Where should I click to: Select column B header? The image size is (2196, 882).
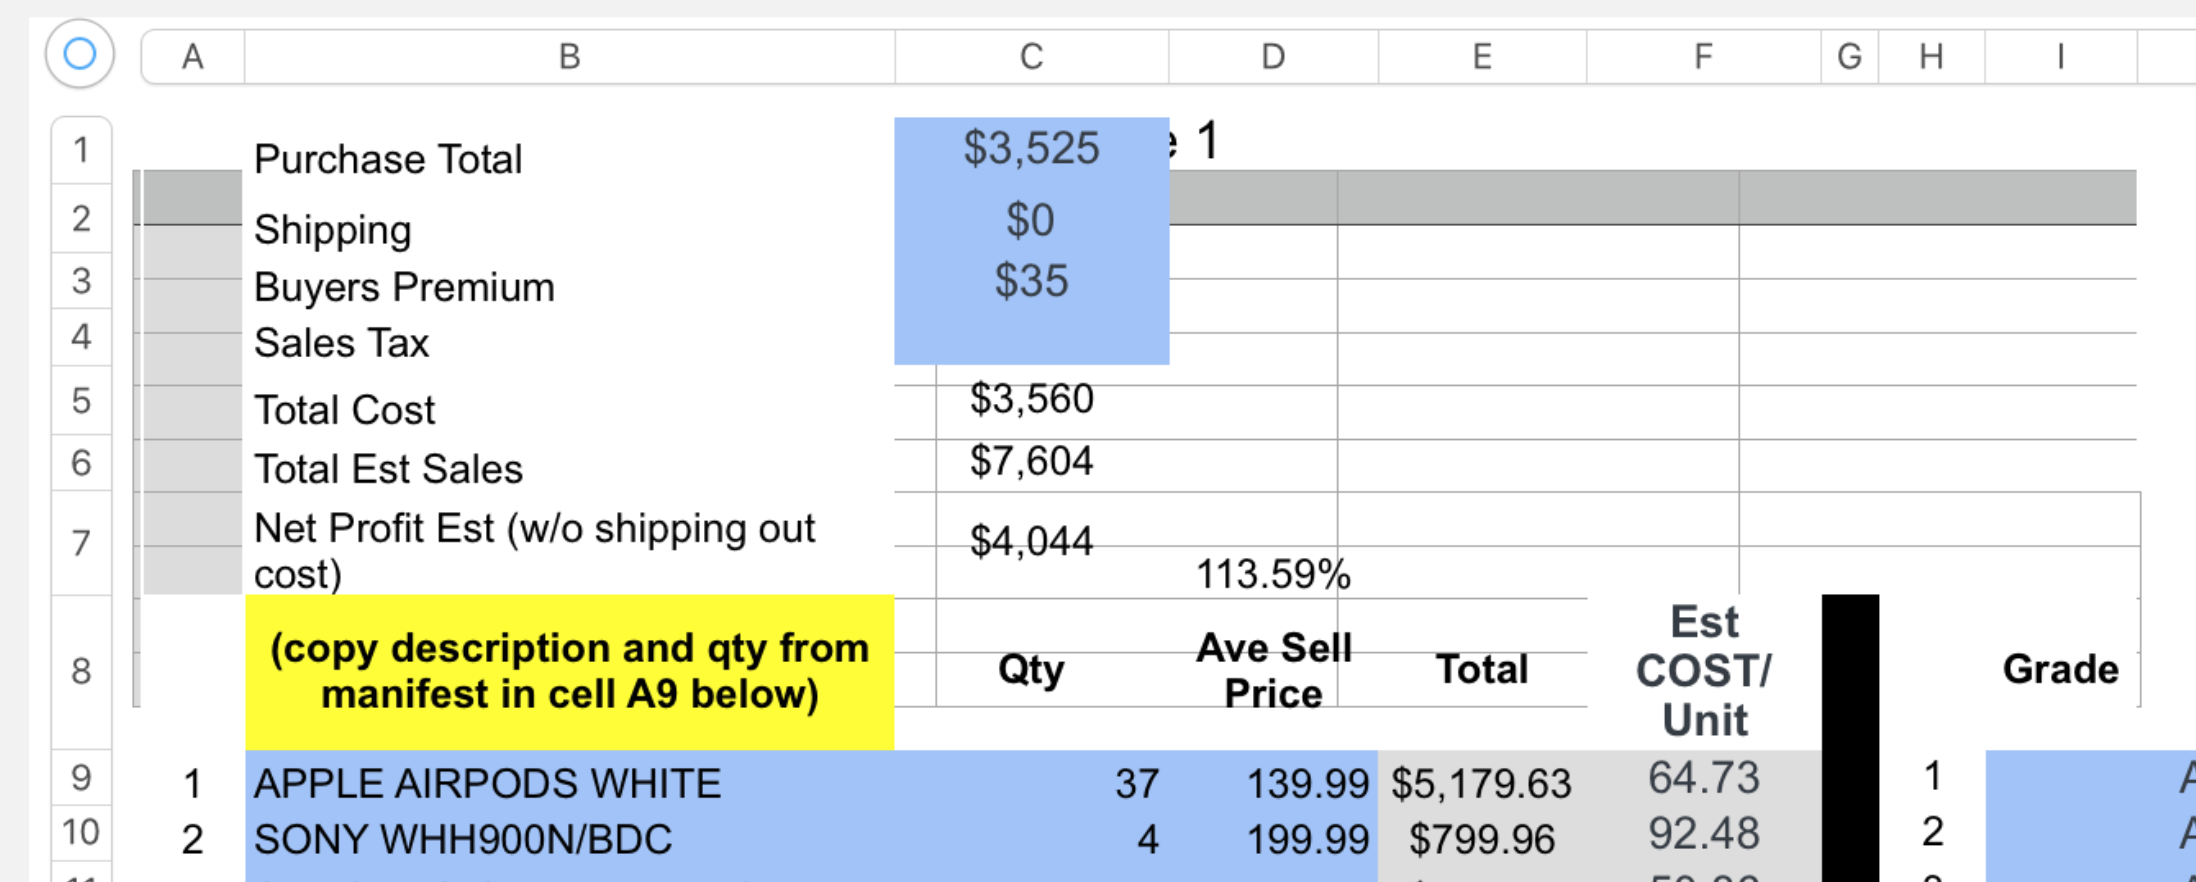[569, 57]
